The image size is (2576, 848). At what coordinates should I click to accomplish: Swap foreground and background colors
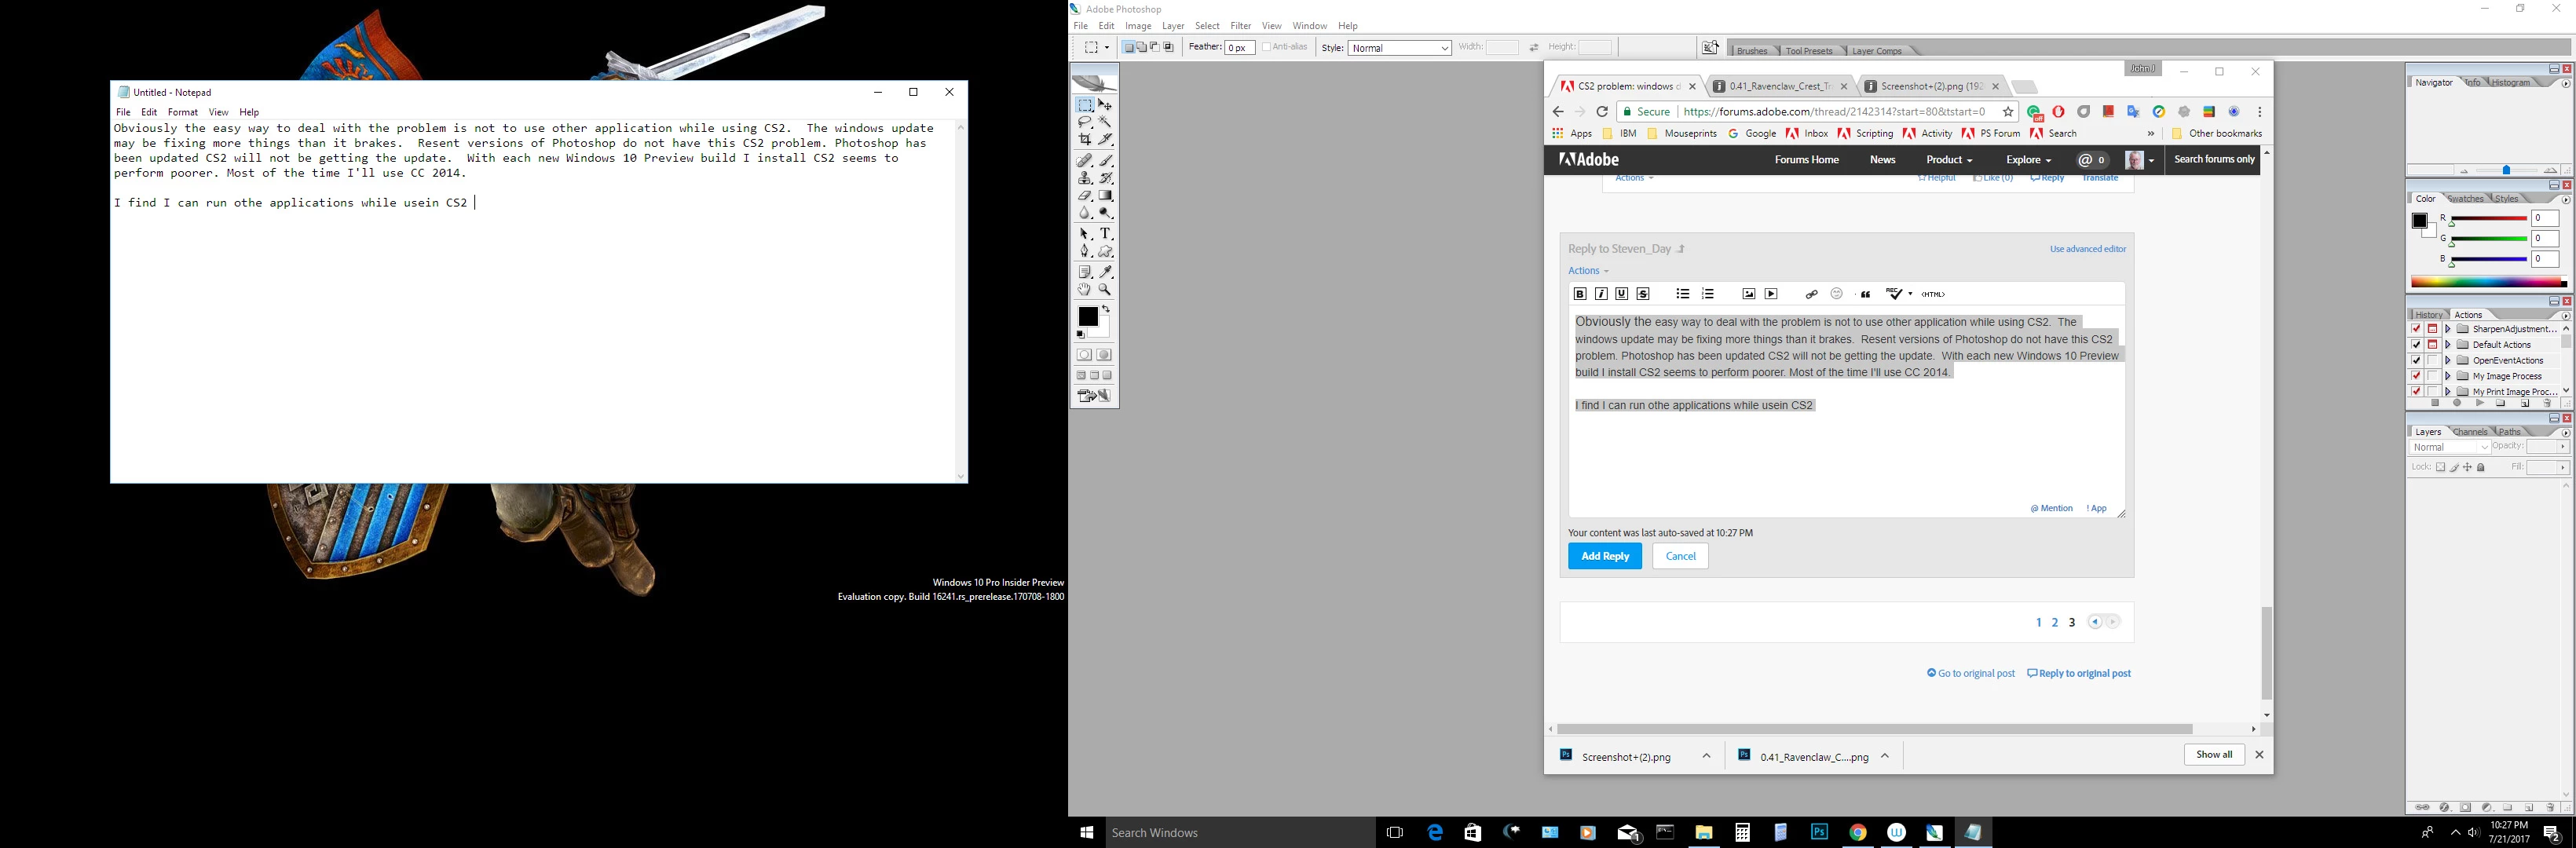[x=1106, y=309]
